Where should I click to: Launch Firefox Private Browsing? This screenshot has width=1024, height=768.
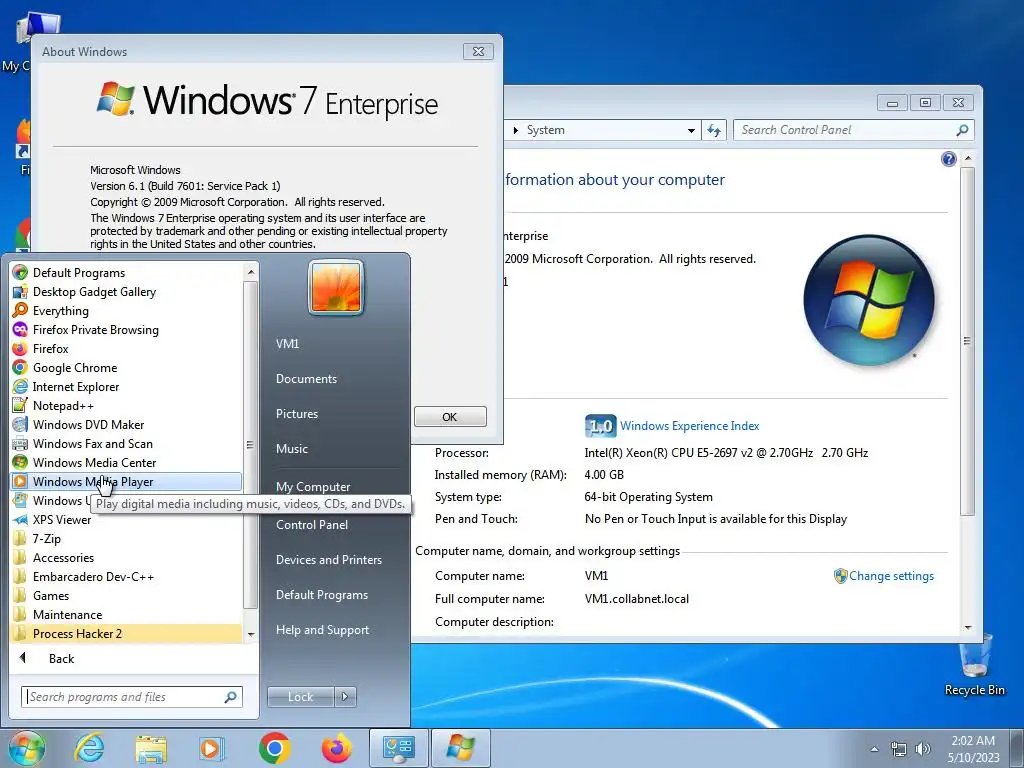point(127,330)
